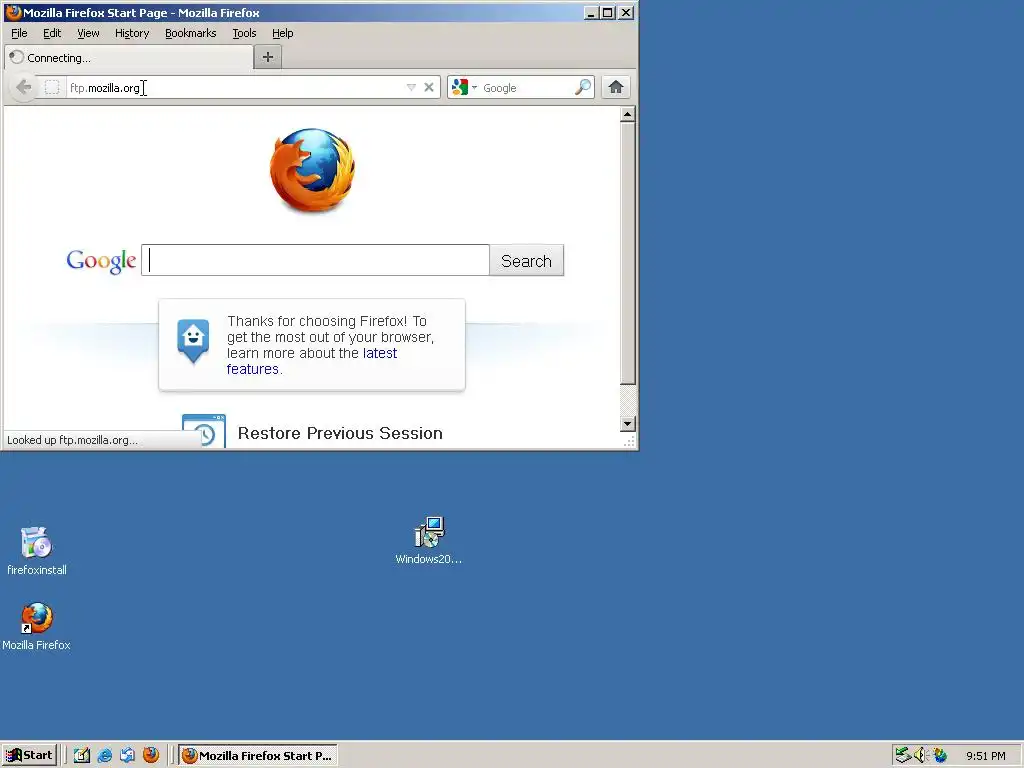This screenshot has height=768, width=1024.
Task: Click the Firefox icon in title bar
Action: tap(13, 12)
